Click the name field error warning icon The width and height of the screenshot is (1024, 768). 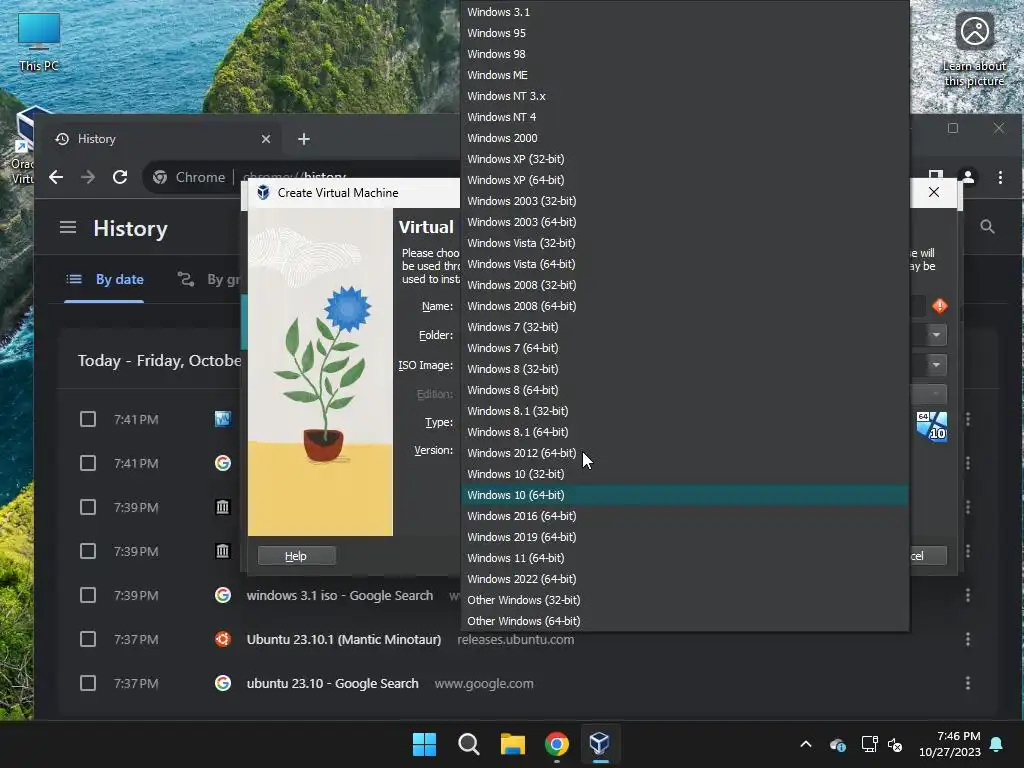click(x=940, y=306)
